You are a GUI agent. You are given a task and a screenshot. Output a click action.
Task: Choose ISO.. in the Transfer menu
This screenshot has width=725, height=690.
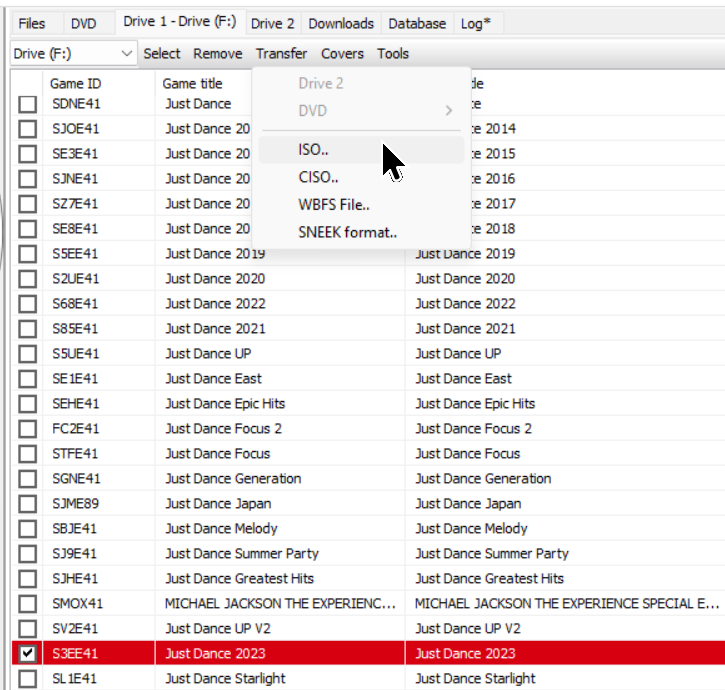click(x=361, y=150)
